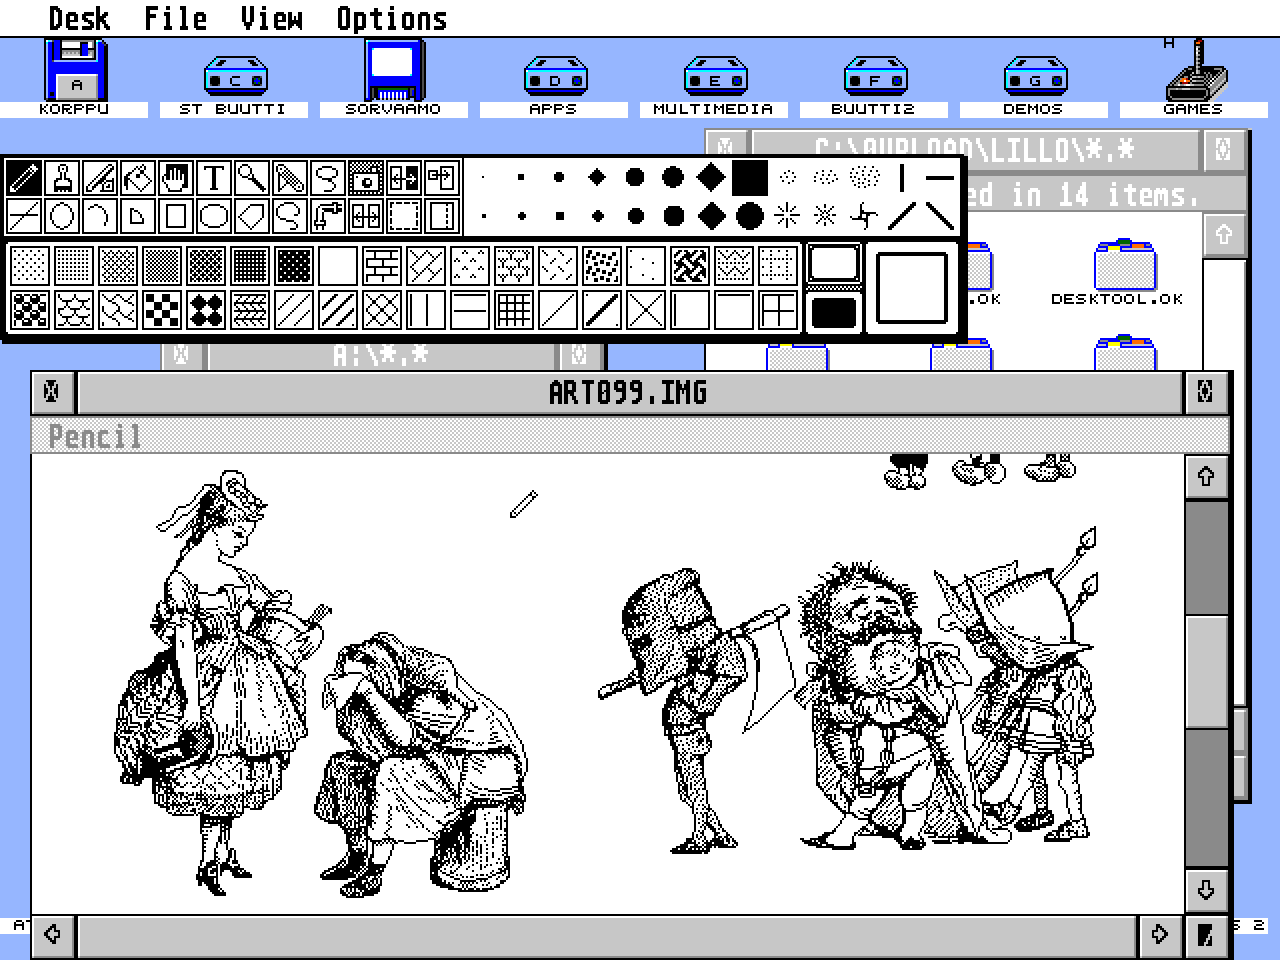Select the straight Line tool
This screenshot has width=1280, height=960.
point(25,214)
